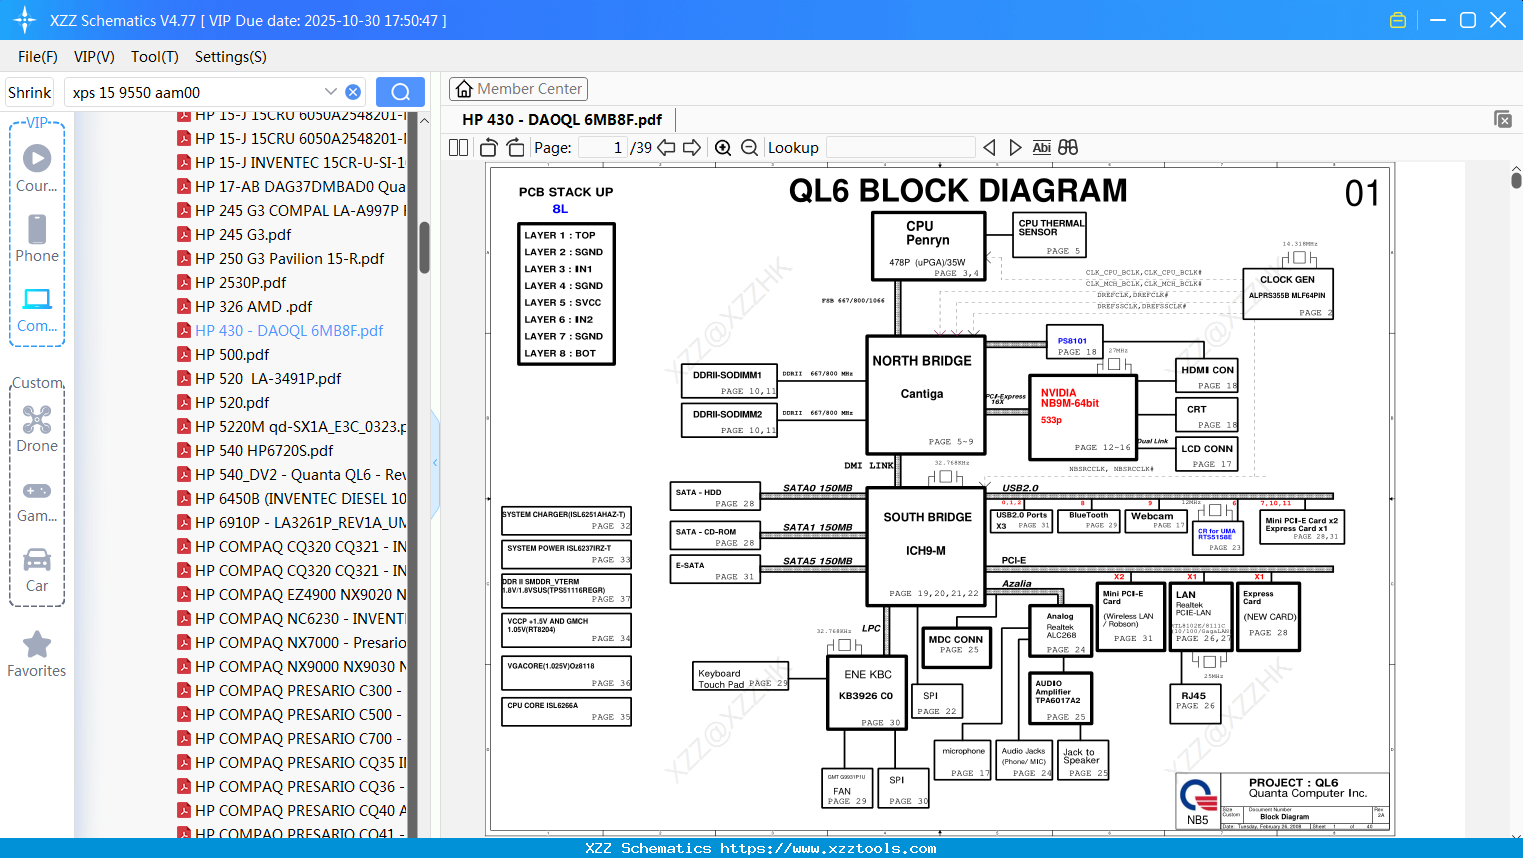Image resolution: width=1523 pixels, height=858 pixels.
Task: Click the binoculars search icon
Action: [x=1068, y=148]
